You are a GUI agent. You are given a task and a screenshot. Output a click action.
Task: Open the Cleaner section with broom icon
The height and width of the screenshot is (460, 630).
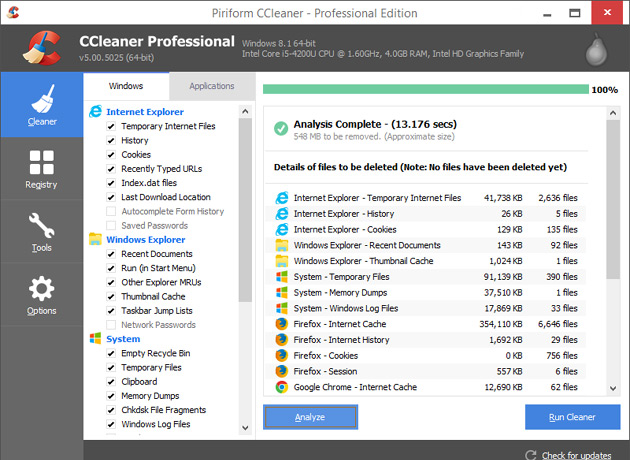(41, 107)
